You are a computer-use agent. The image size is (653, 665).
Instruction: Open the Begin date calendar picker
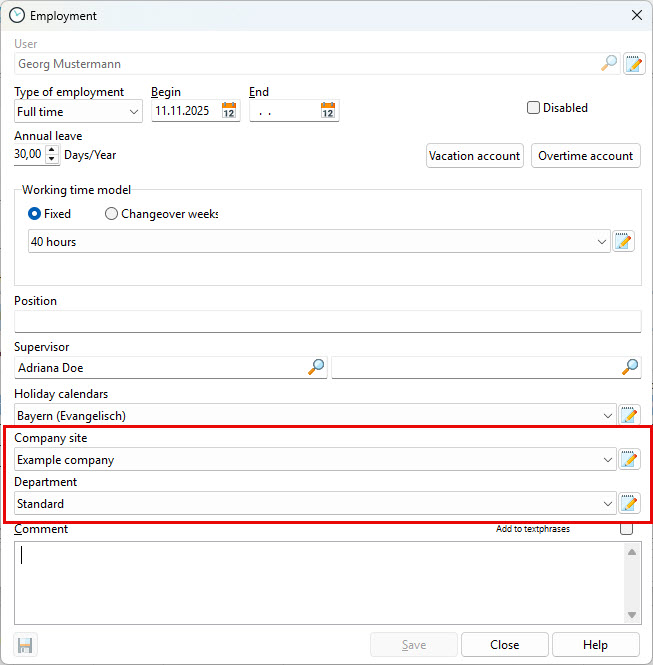[229, 111]
